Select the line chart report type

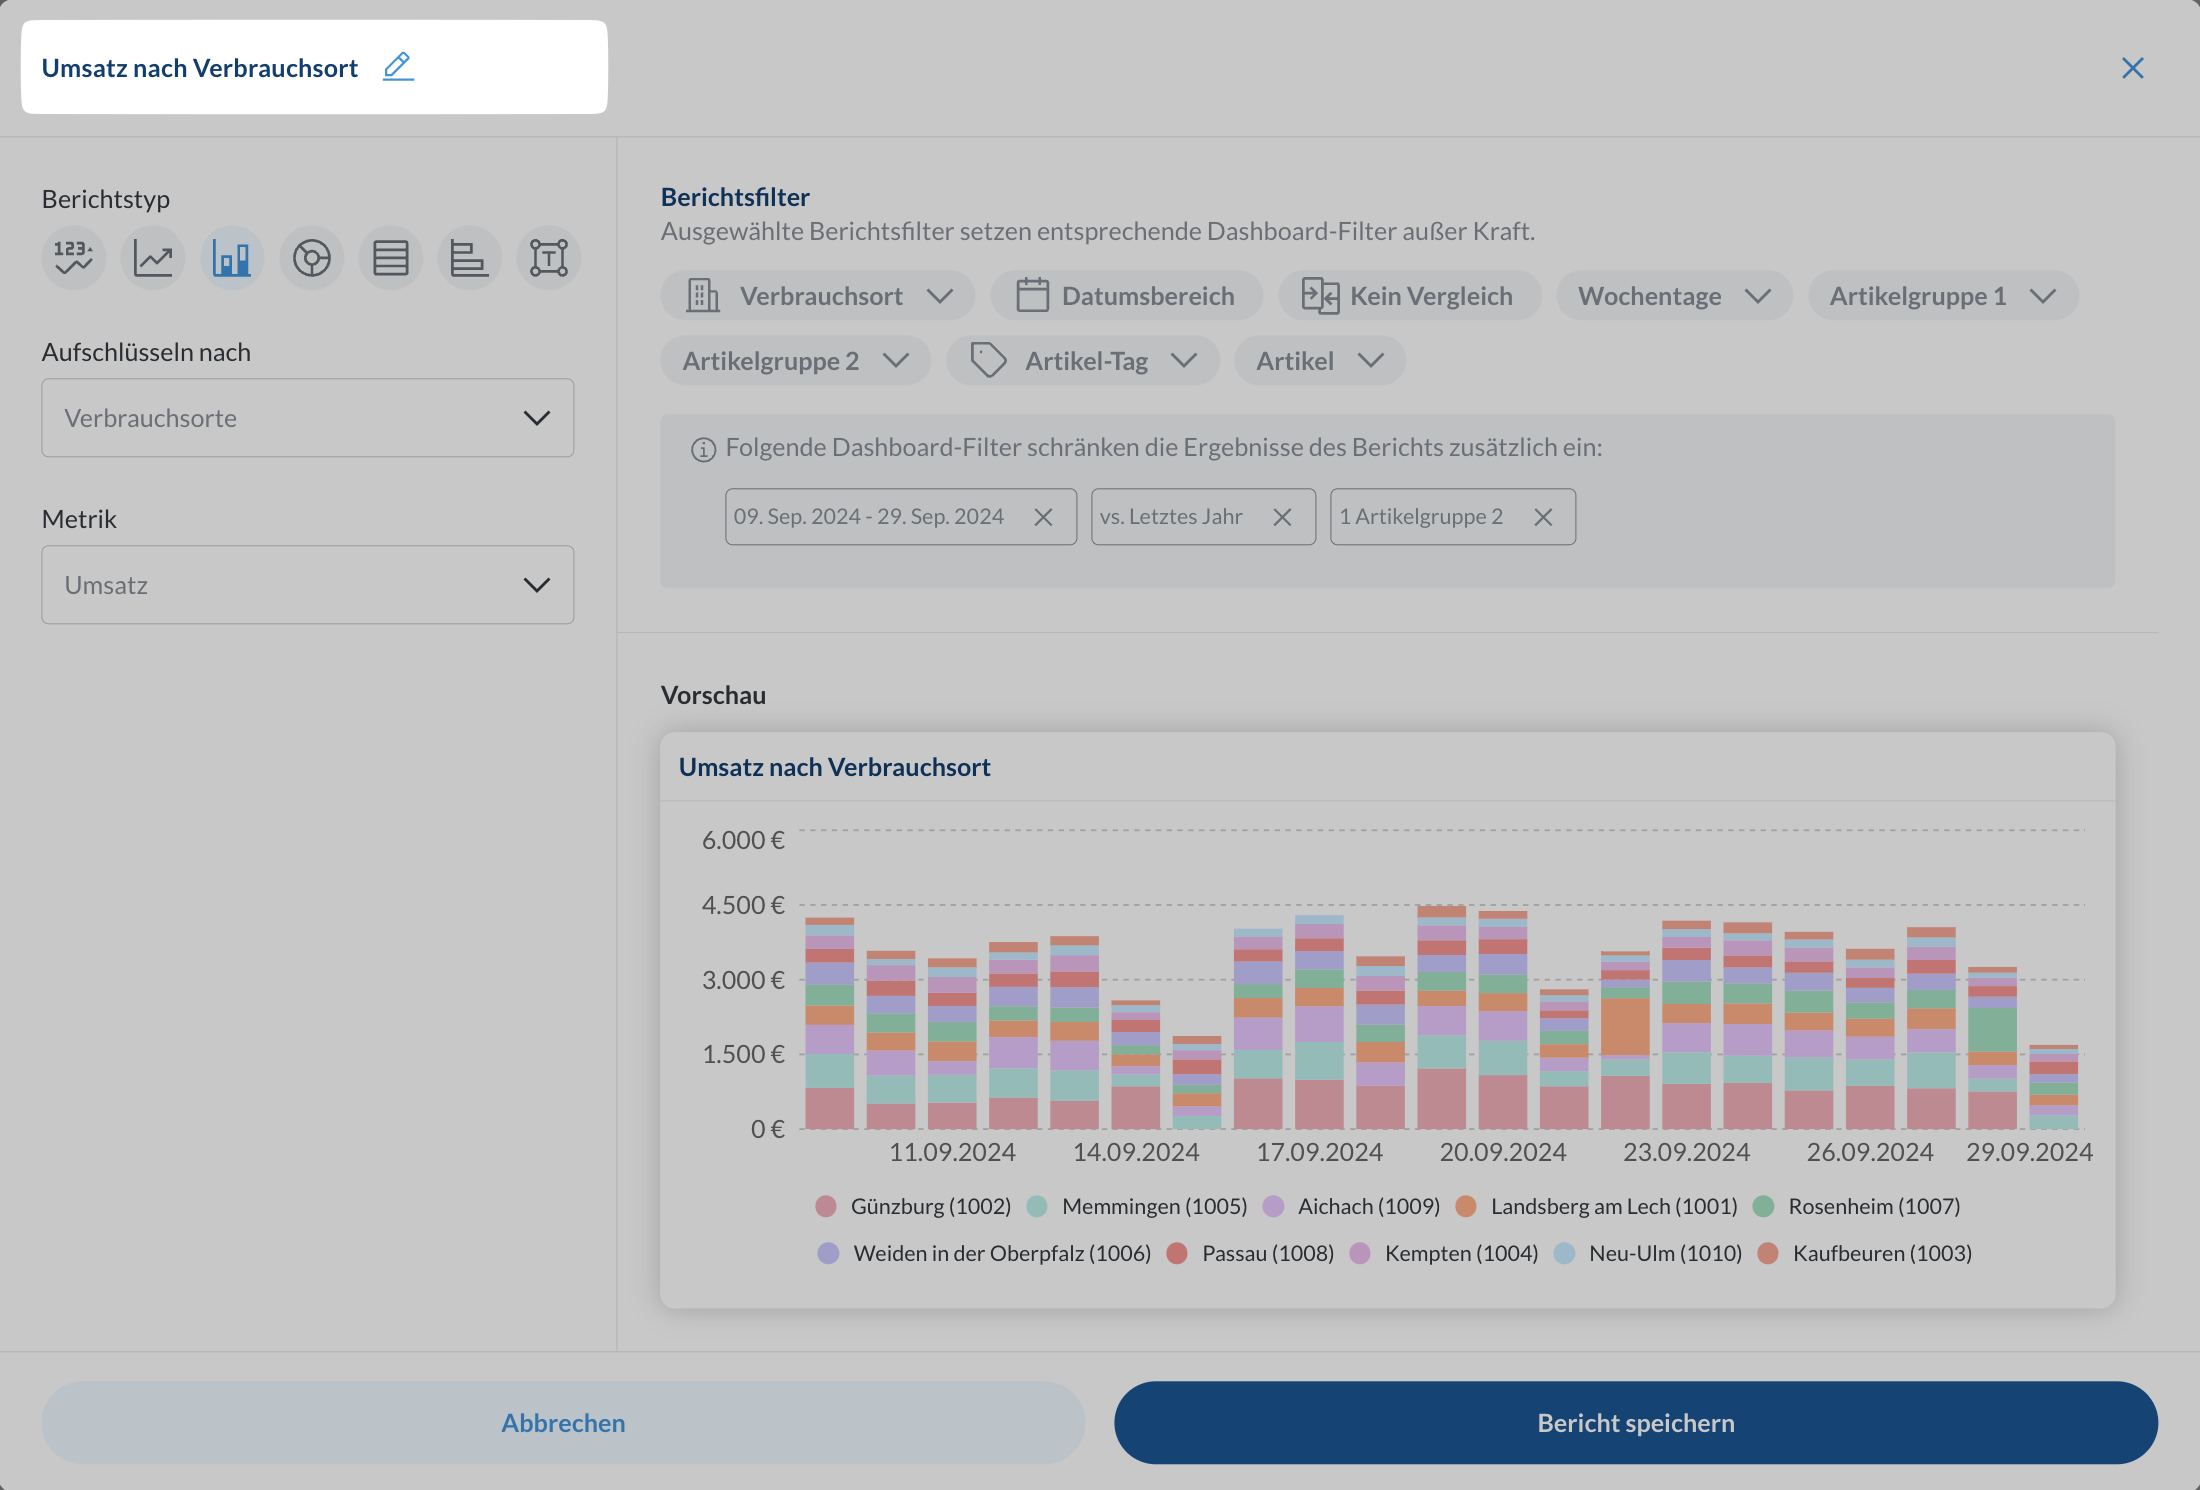pos(153,258)
